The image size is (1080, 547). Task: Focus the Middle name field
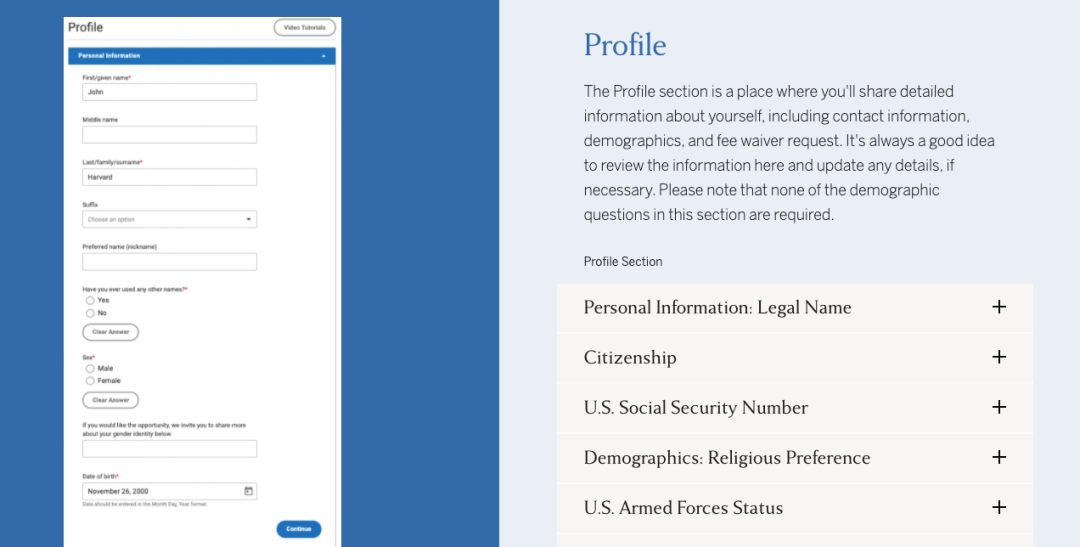tap(169, 134)
